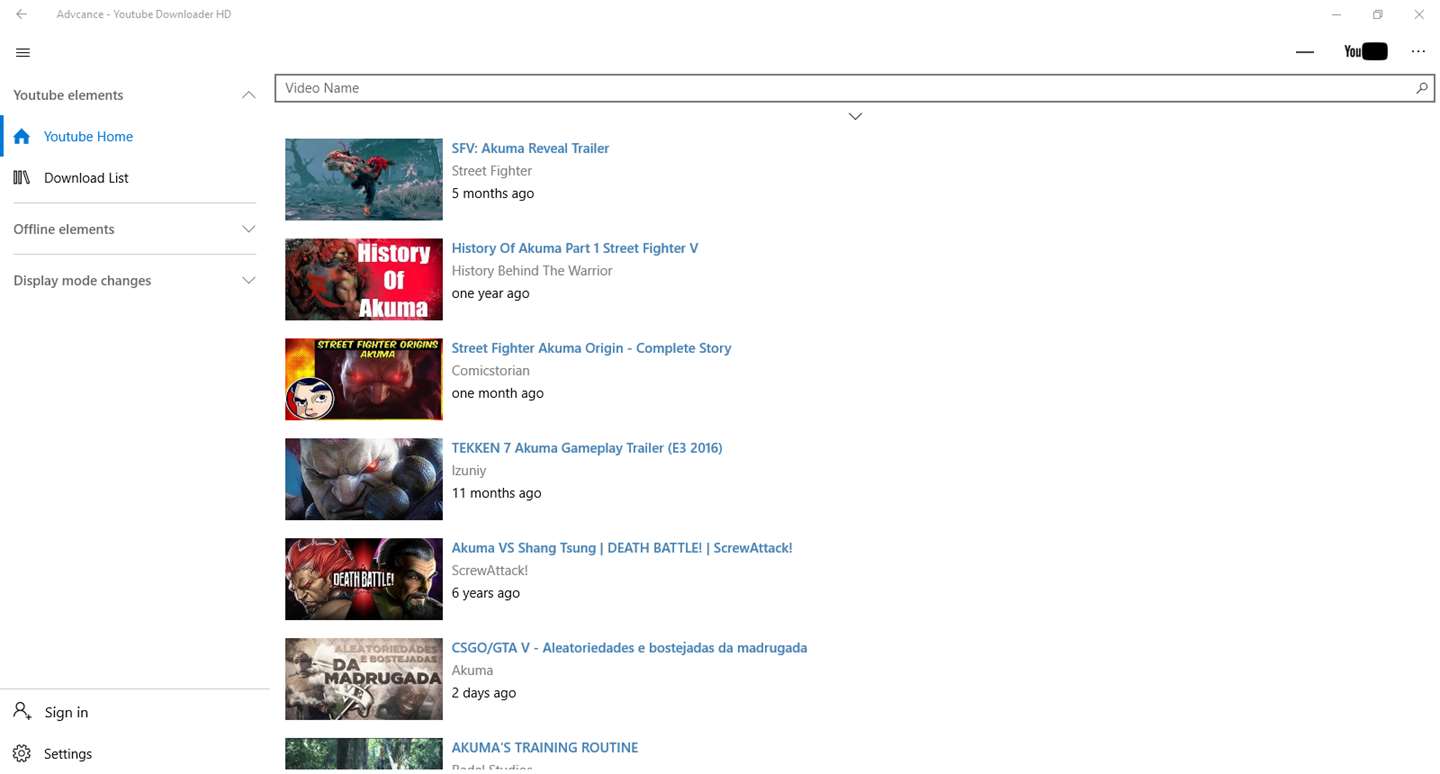
Task: Open Street Fighter Akuma Origin video link
Action: tap(591, 348)
